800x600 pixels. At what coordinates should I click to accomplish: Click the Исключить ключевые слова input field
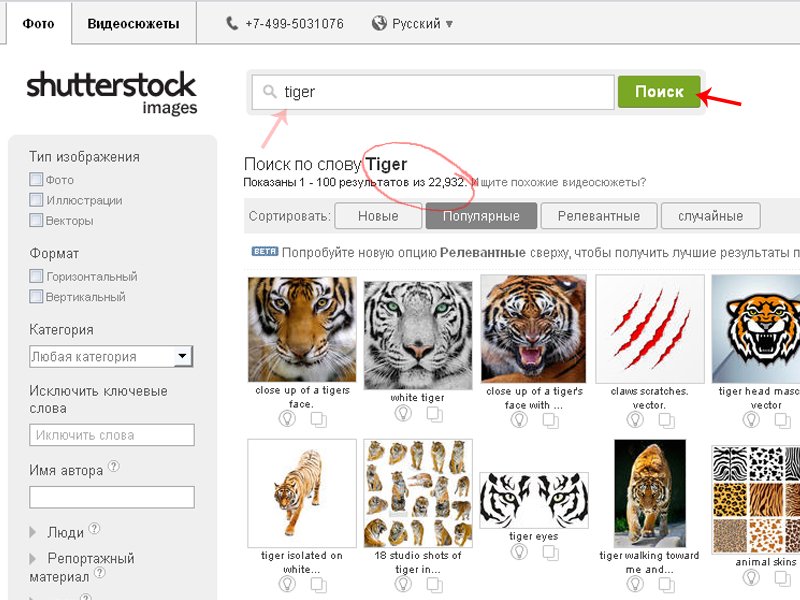pos(111,435)
